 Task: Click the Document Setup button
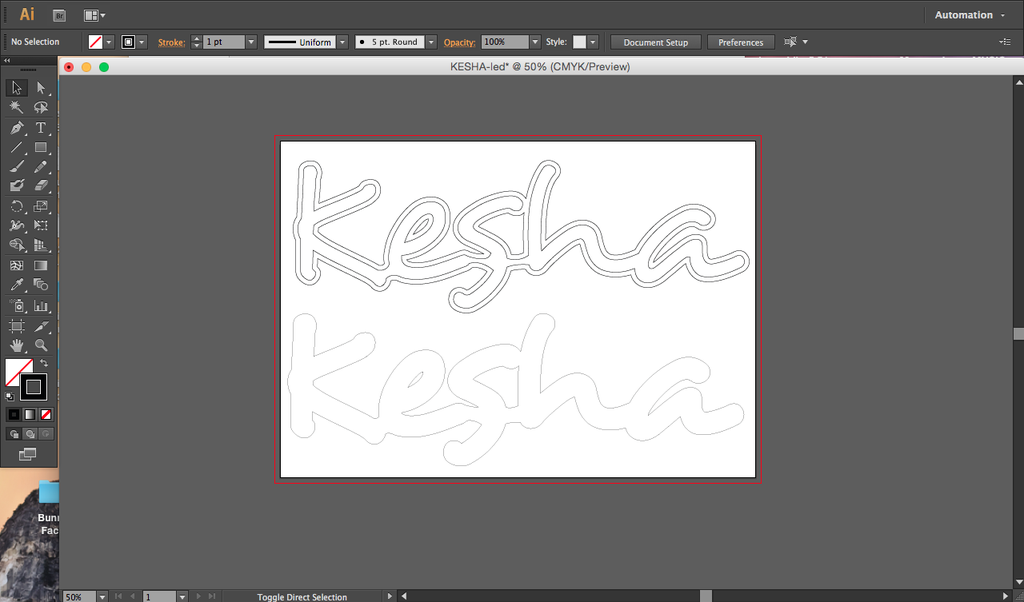pyautogui.click(x=656, y=42)
